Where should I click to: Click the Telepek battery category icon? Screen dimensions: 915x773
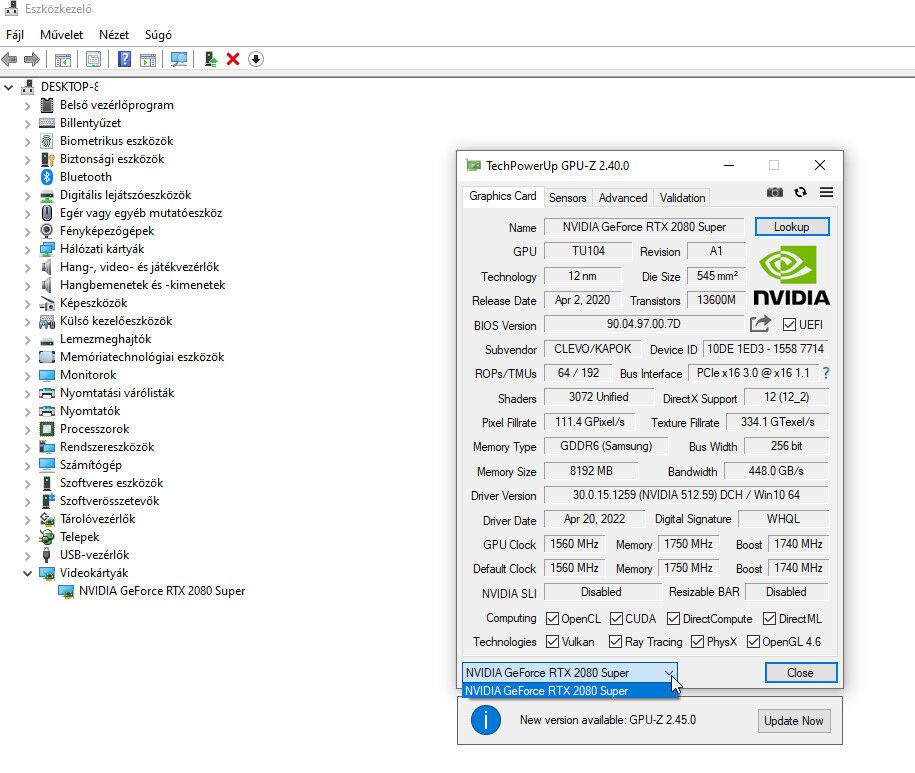(47, 537)
